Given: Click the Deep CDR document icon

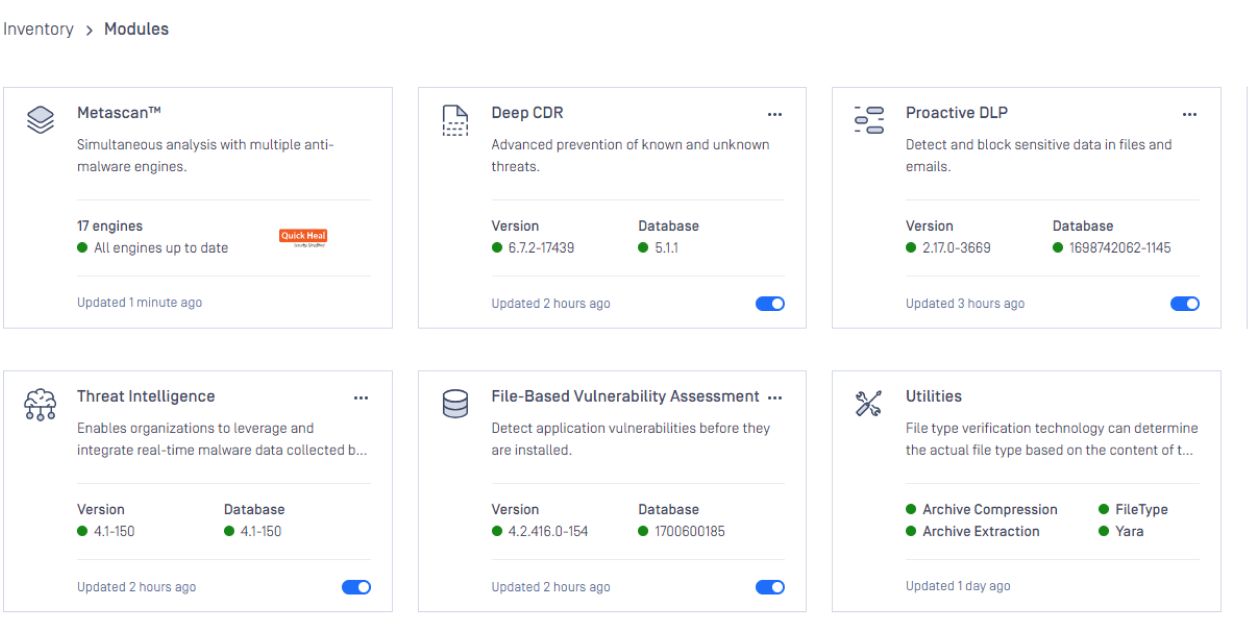Looking at the screenshot, I should (455, 120).
